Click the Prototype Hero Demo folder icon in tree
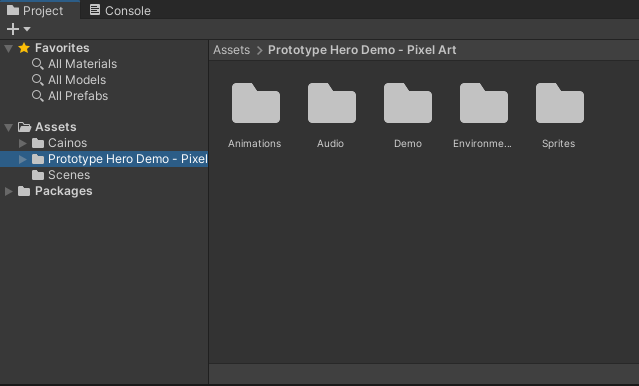This screenshot has width=639, height=386. click(x=38, y=159)
